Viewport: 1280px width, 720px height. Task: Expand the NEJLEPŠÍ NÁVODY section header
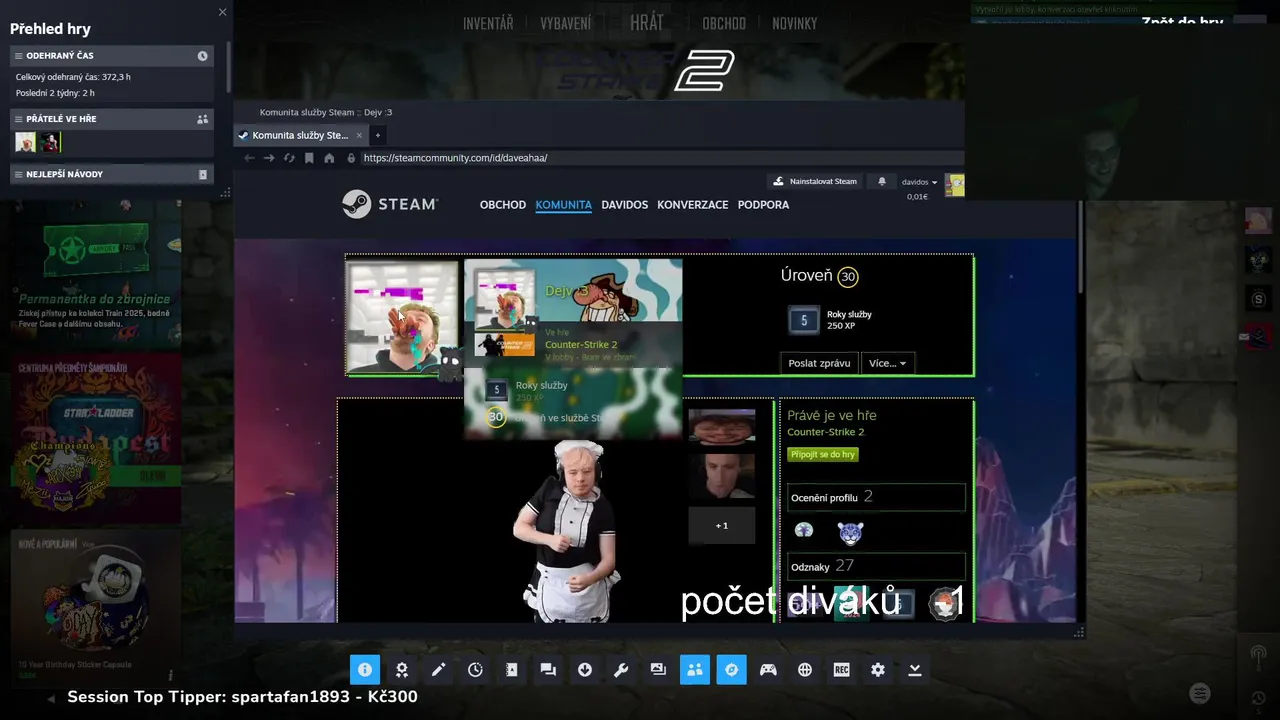[x=112, y=174]
